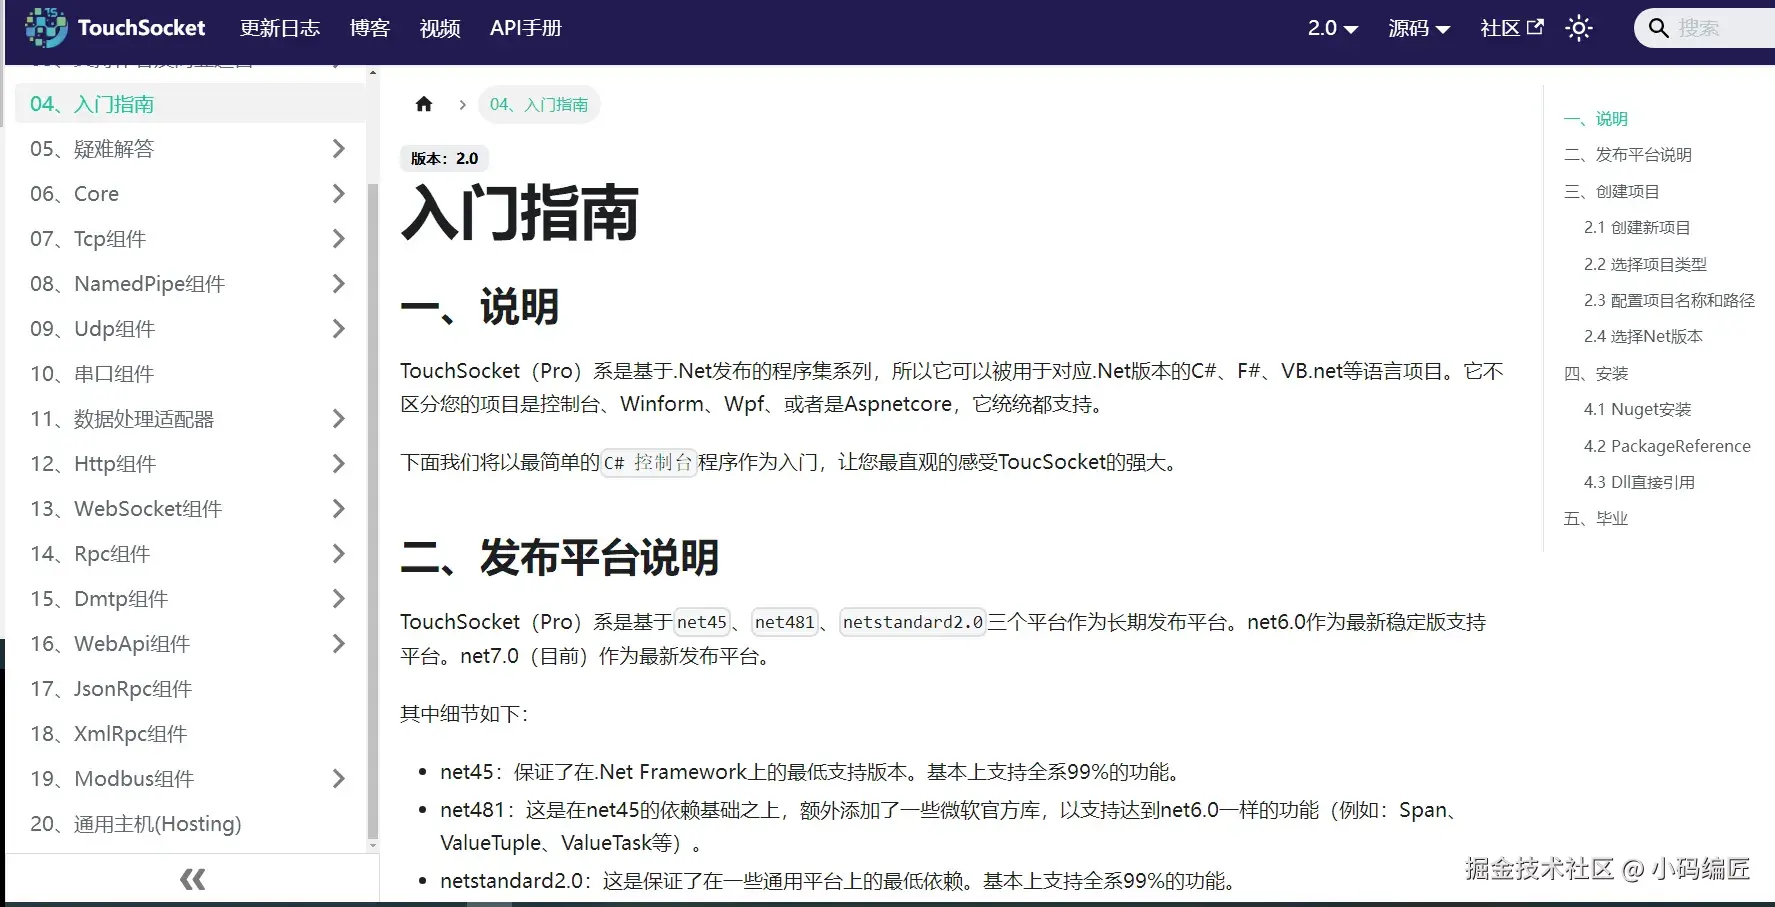Select 04、入门指南 in the sidebar
Image resolution: width=1775 pixels, height=907 pixels.
[x=190, y=104]
